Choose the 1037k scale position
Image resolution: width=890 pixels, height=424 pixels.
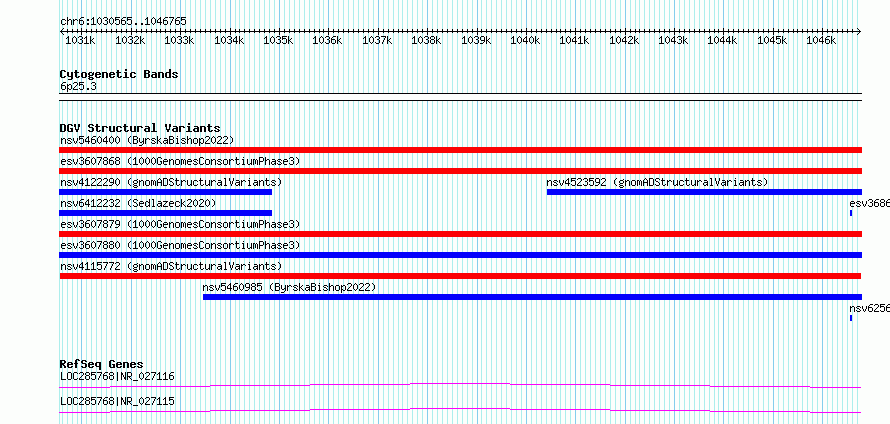point(377,40)
